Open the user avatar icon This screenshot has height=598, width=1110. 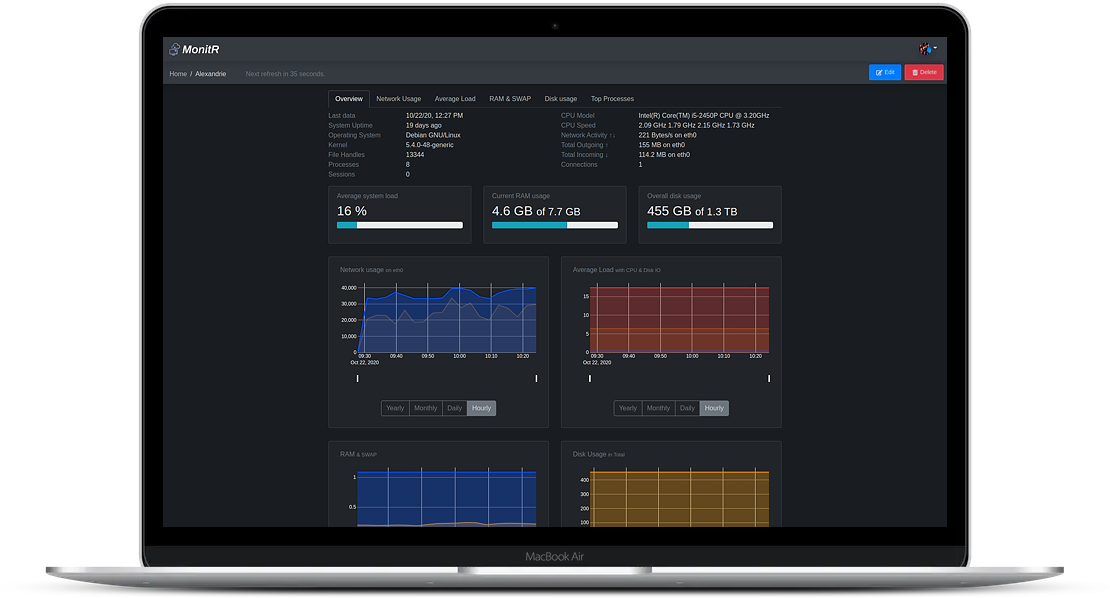pyautogui.click(x=925, y=48)
